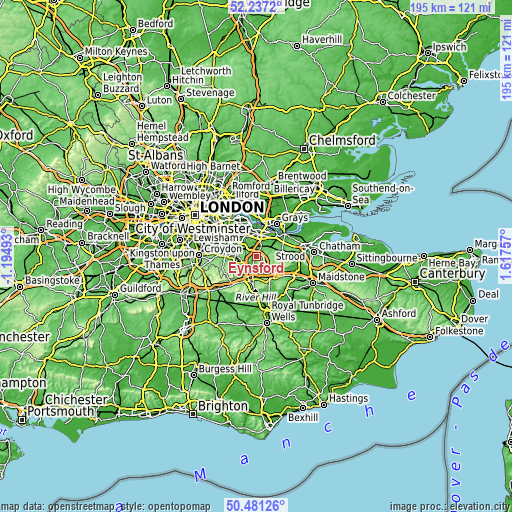This screenshot has height=512, width=512.
Task: Click the Folkestone town marker
Action: coord(430,337)
